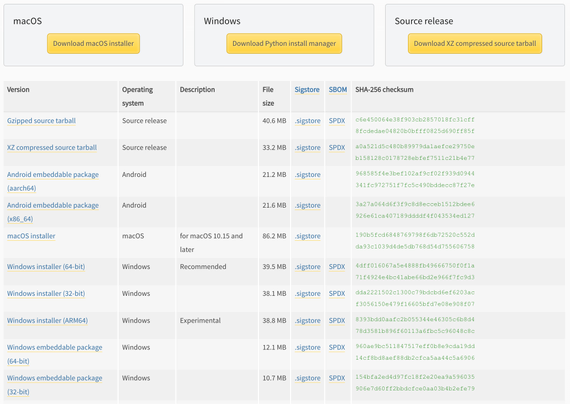The image size is (570, 404).
Task: Open the SBOM column header link
Action: pos(338,89)
